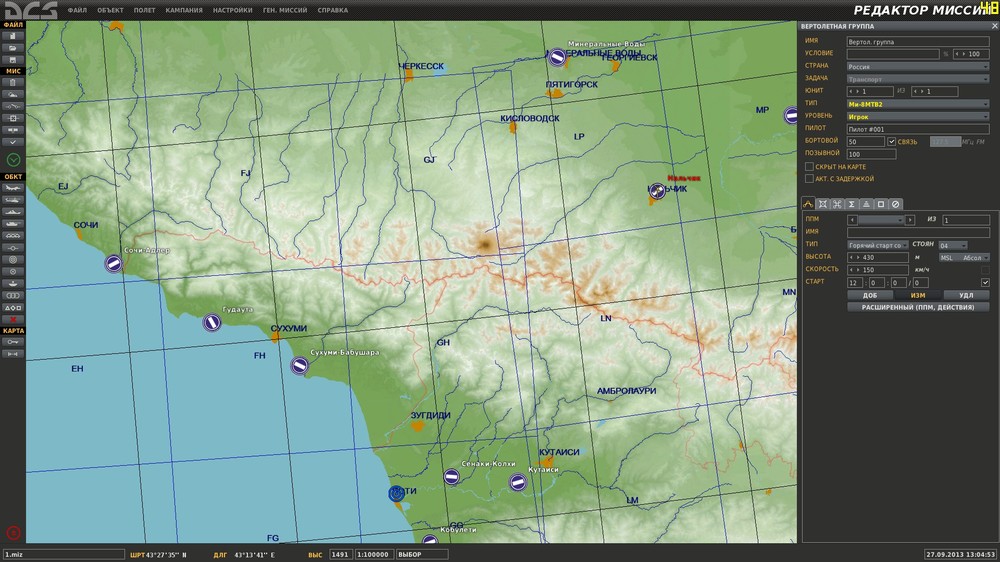Click the Сенаки-Колхи airfield marker
1000x562 pixels.
[452, 477]
